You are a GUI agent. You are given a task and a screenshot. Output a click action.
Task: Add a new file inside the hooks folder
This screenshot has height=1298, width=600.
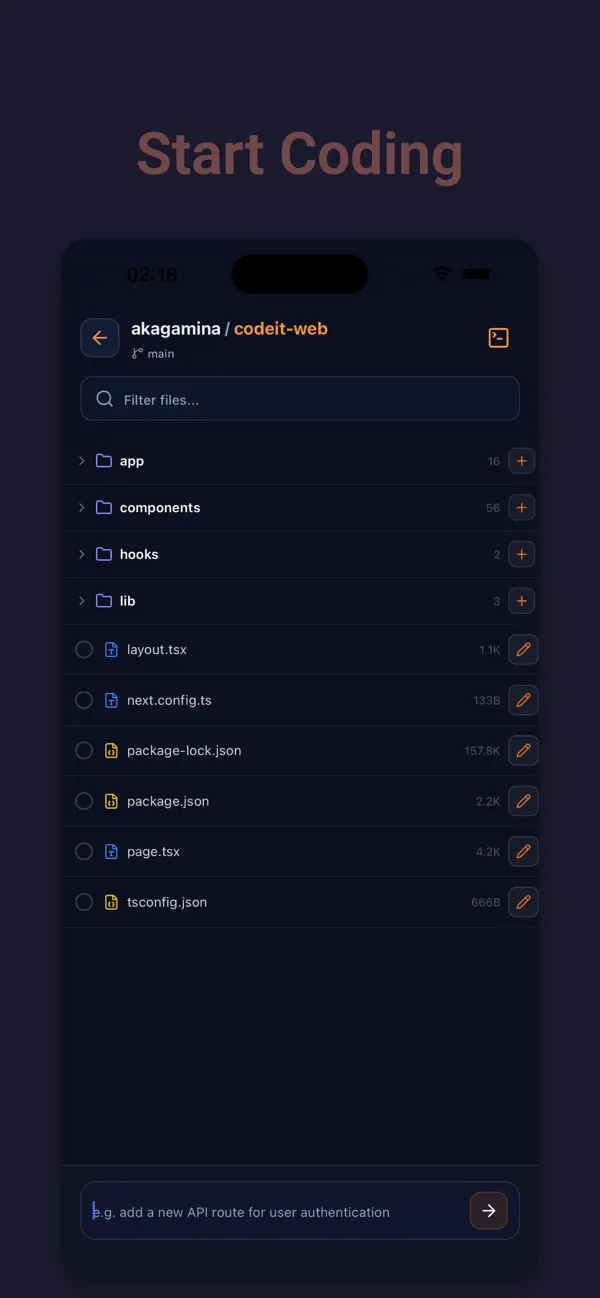[521, 554]
